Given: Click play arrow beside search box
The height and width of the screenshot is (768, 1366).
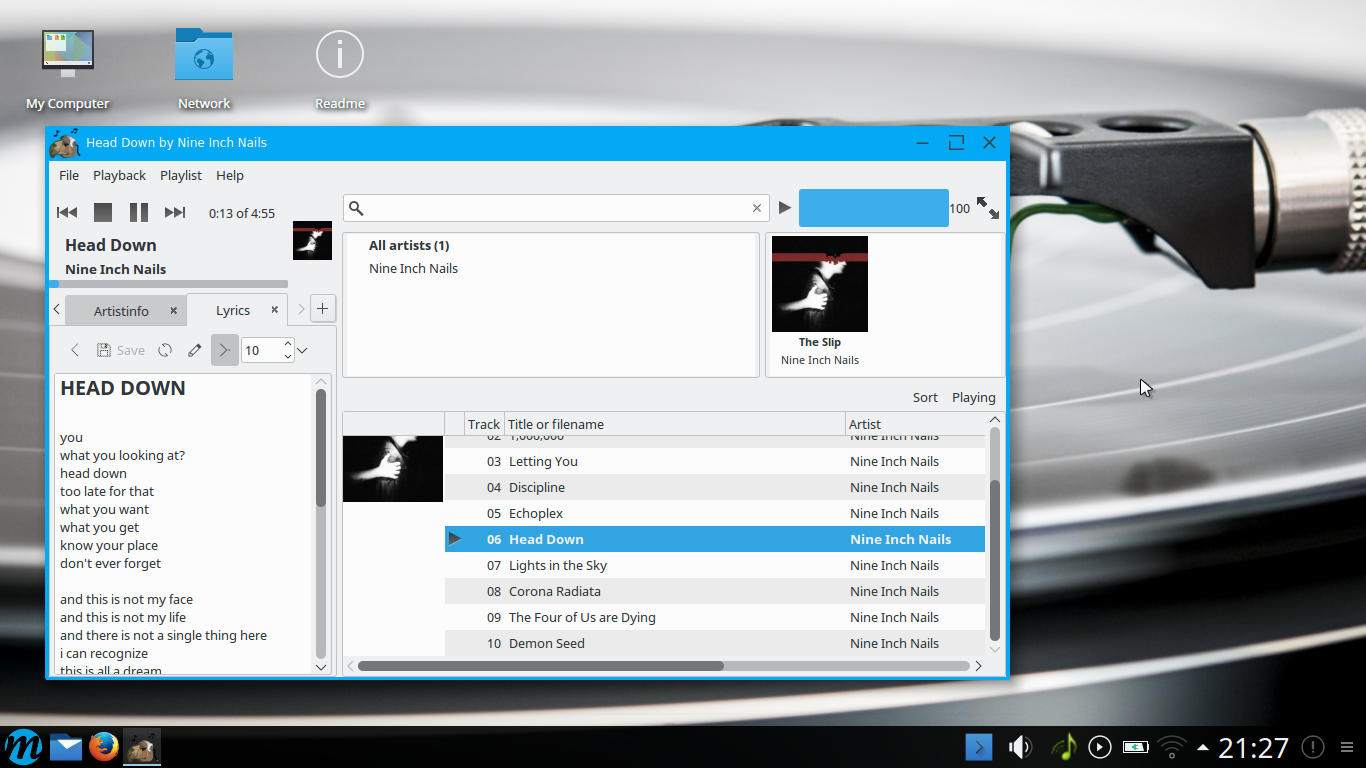Looking at the screenshot, I should point(785,207).
